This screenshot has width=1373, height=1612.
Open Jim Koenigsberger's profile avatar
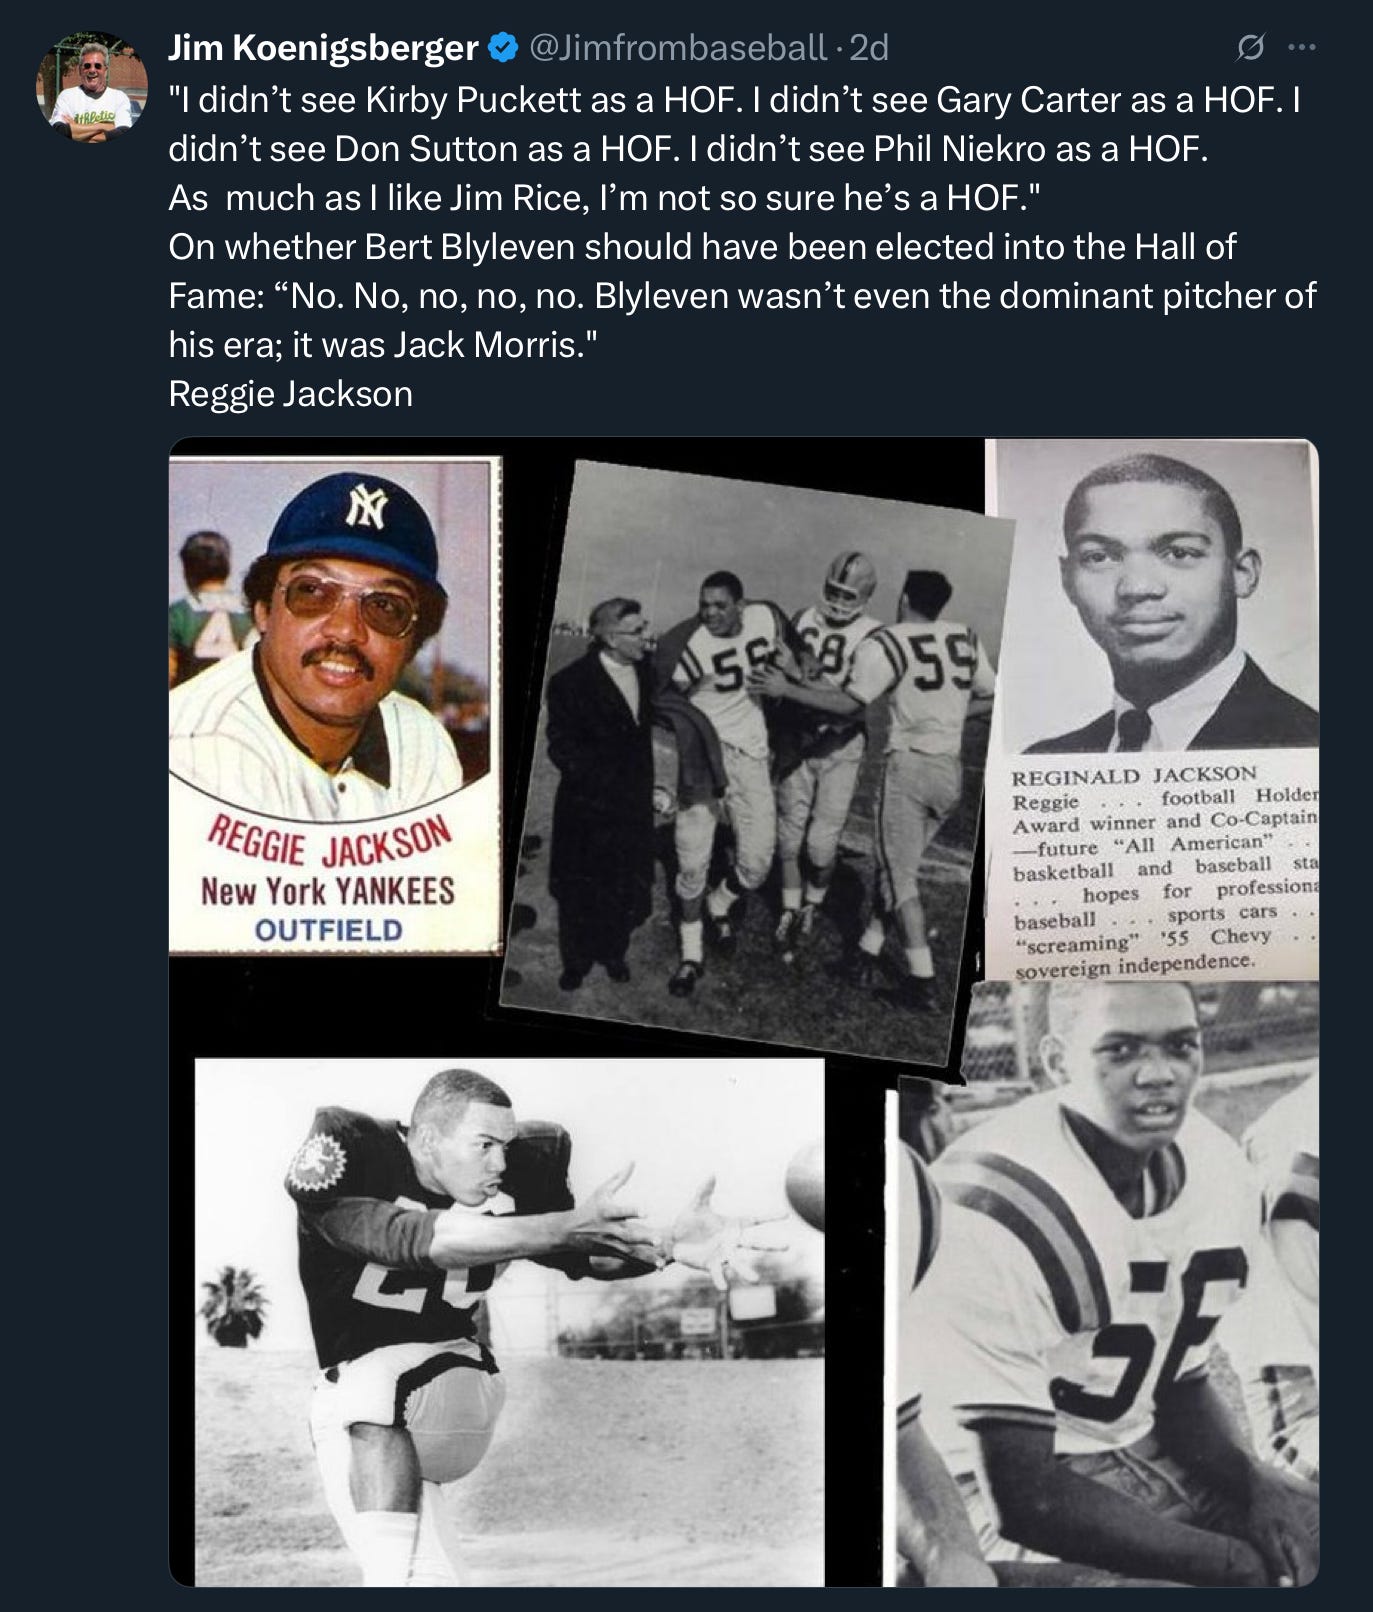92,86
